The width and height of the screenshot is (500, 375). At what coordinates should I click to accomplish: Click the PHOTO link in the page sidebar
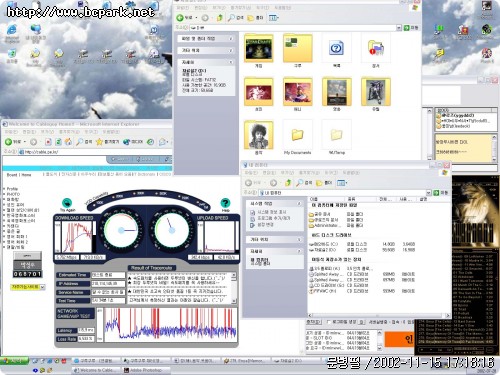point(13,194)
